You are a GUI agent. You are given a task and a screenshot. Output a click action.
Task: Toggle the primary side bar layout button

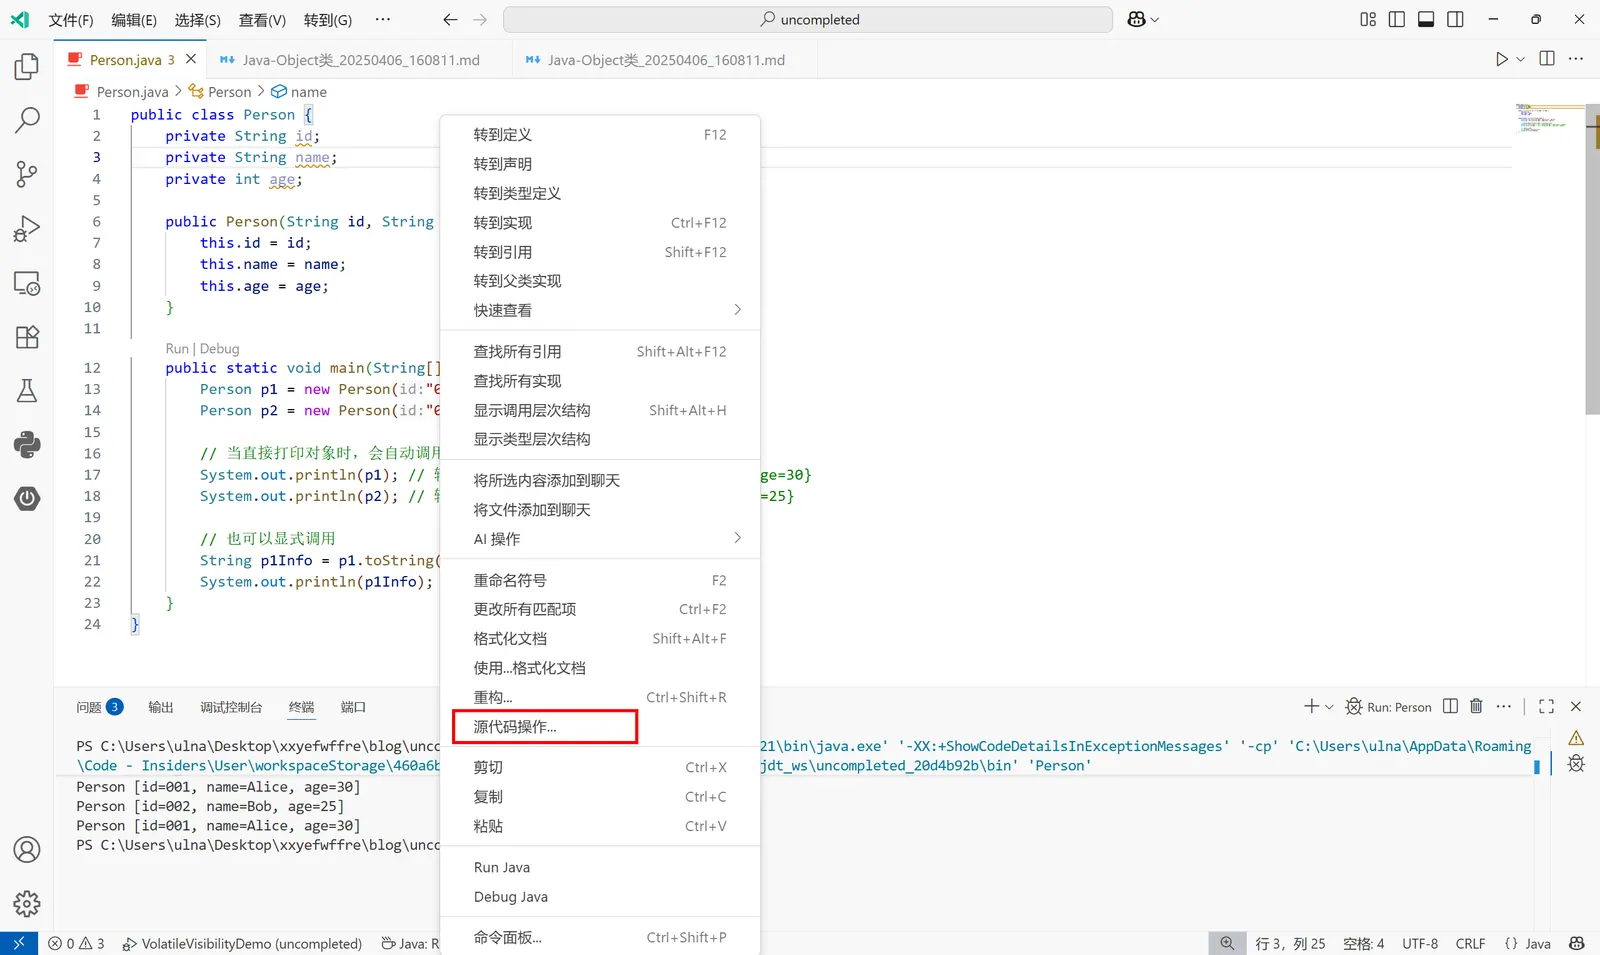point(1397,19)
